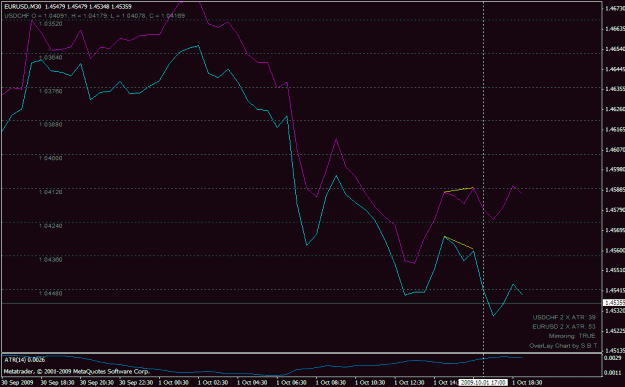This screenshot has width=625, height=387.
Task: Click the ATR(14) 0.0026 indicator label
Action: point(25,360)
